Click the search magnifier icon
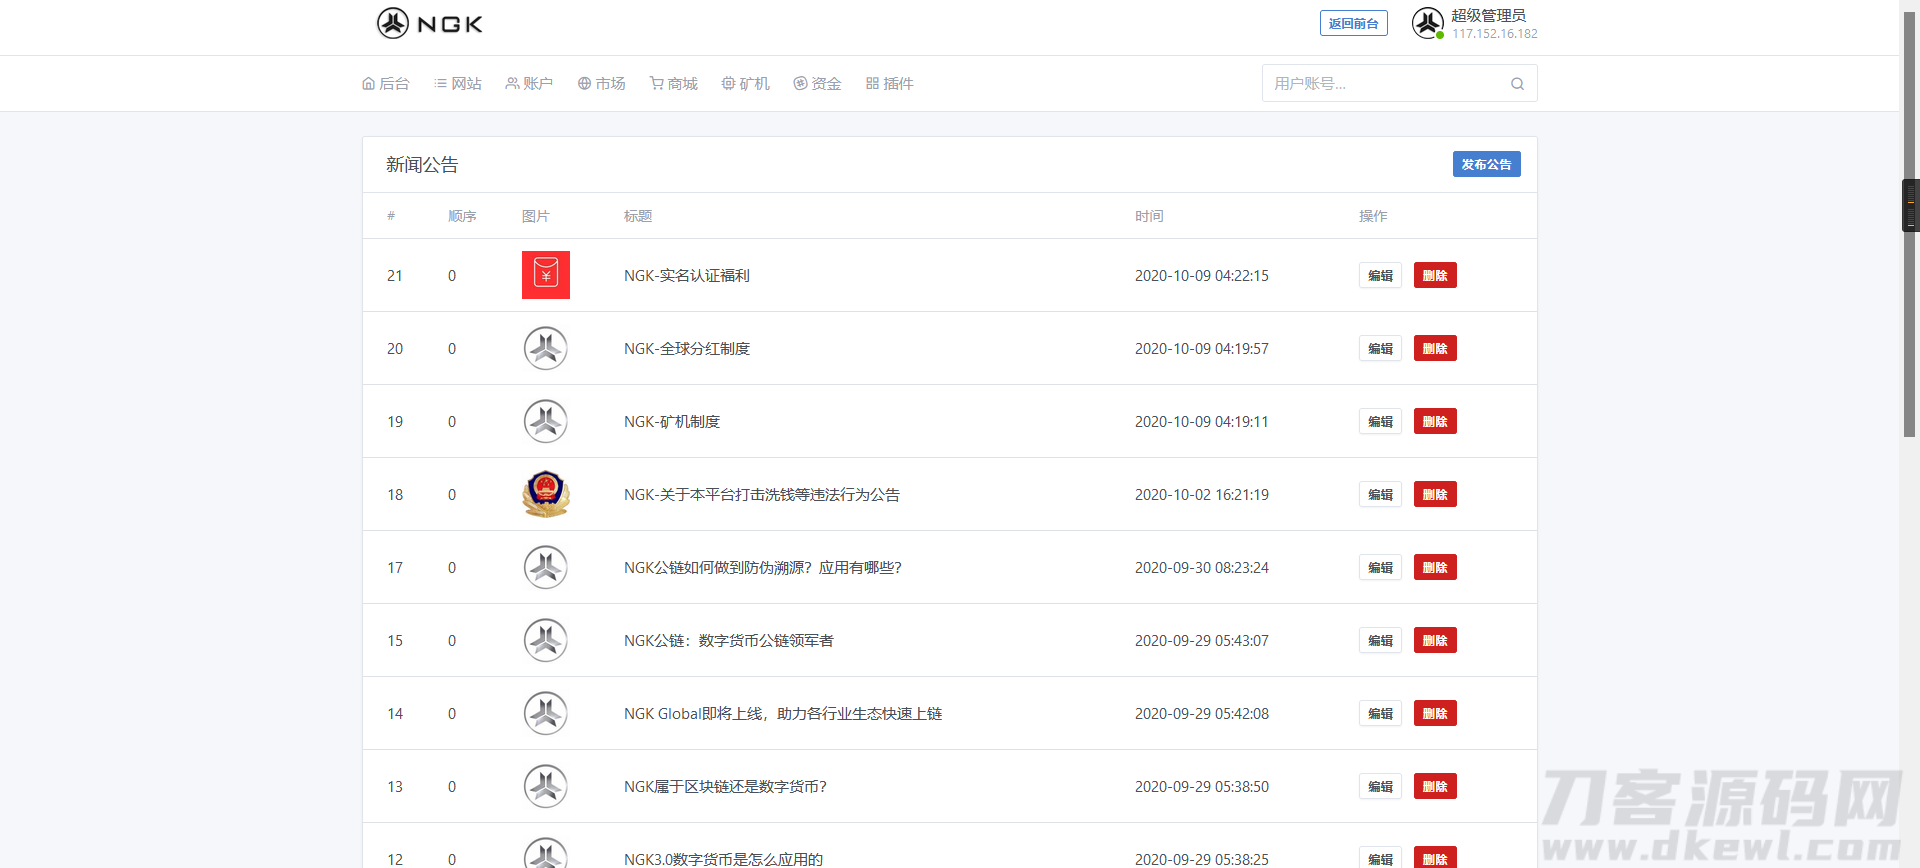1920x868 pixels. pyautogui.click(x=1517, y=84)
